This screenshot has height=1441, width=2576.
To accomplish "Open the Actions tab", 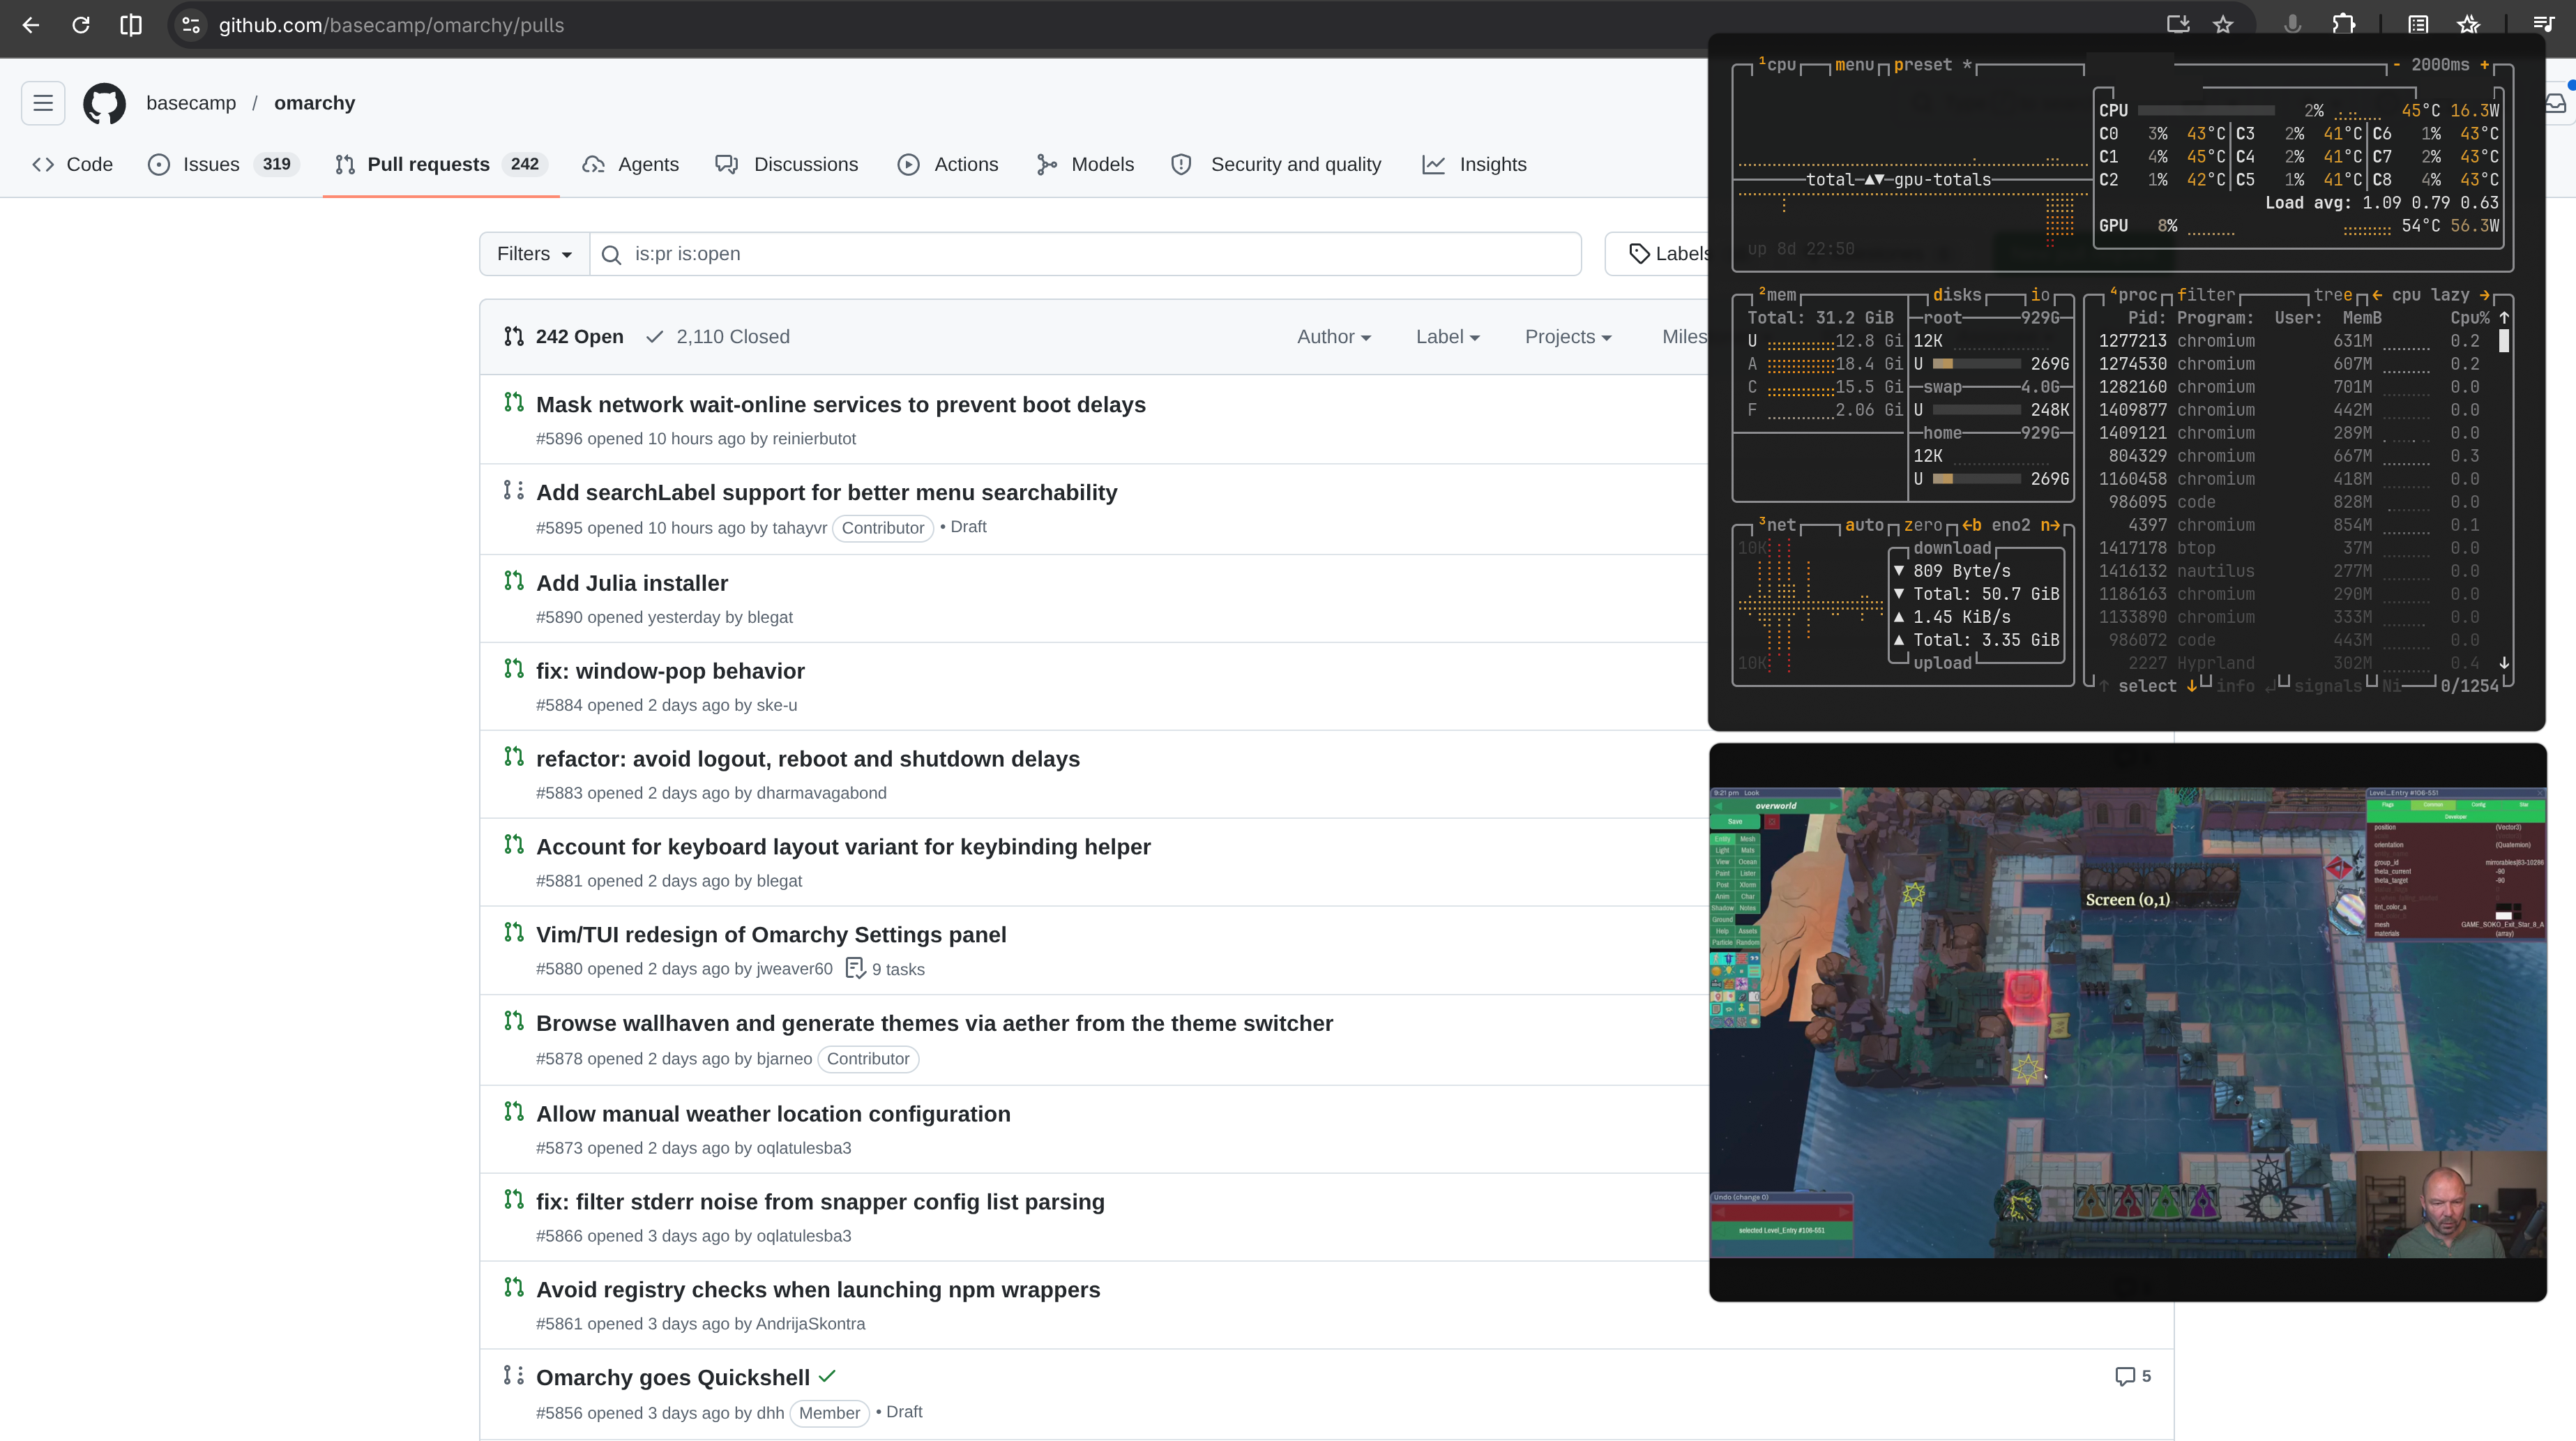I will pos(948,165).
